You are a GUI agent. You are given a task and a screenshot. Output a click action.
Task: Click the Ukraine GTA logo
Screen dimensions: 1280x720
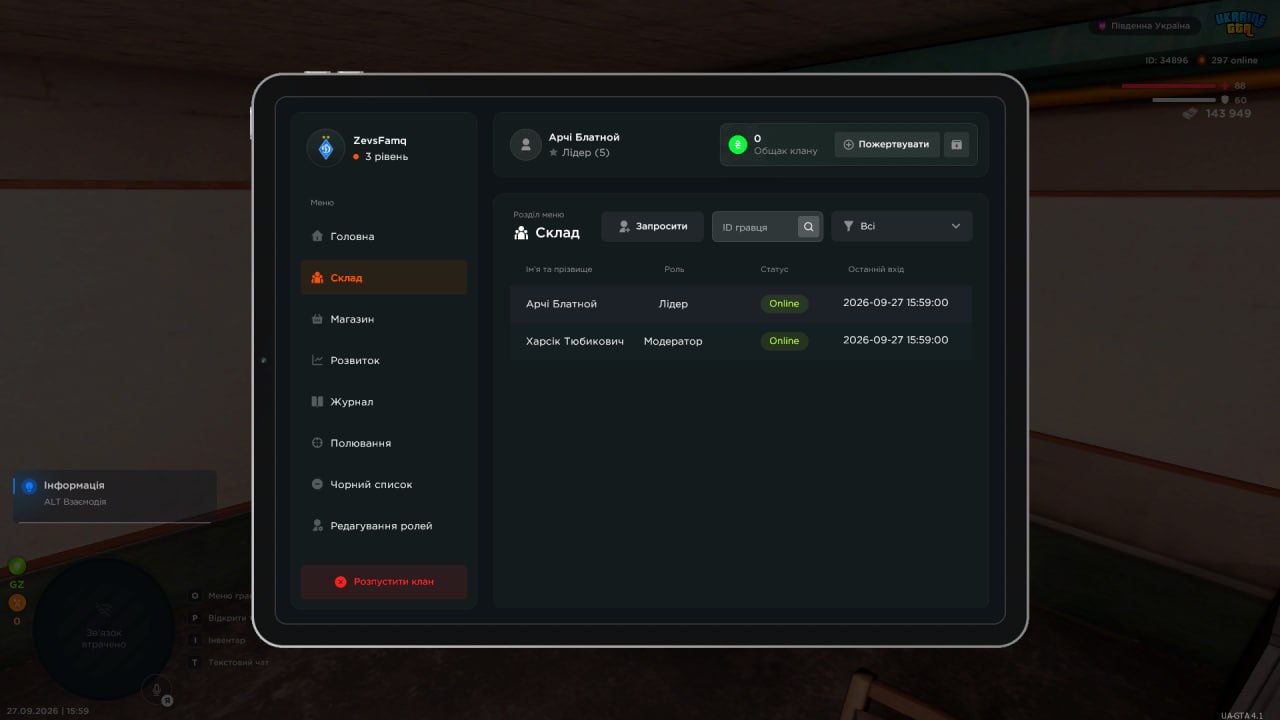(x=1241, y=24)
